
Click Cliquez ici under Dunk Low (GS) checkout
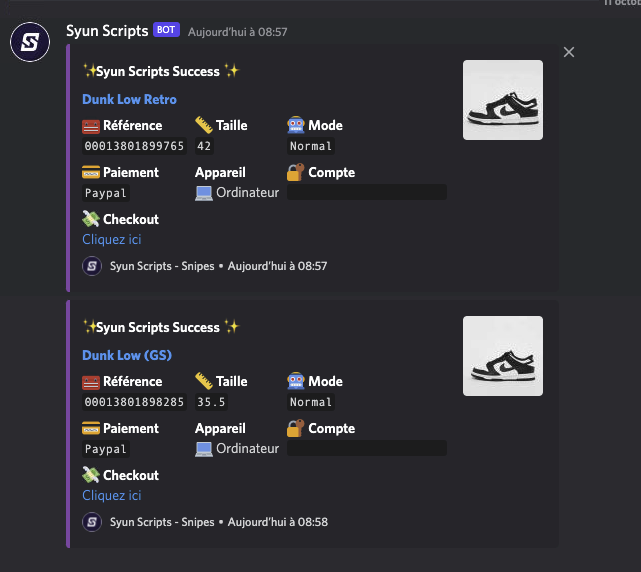click(x=112, y=495)
